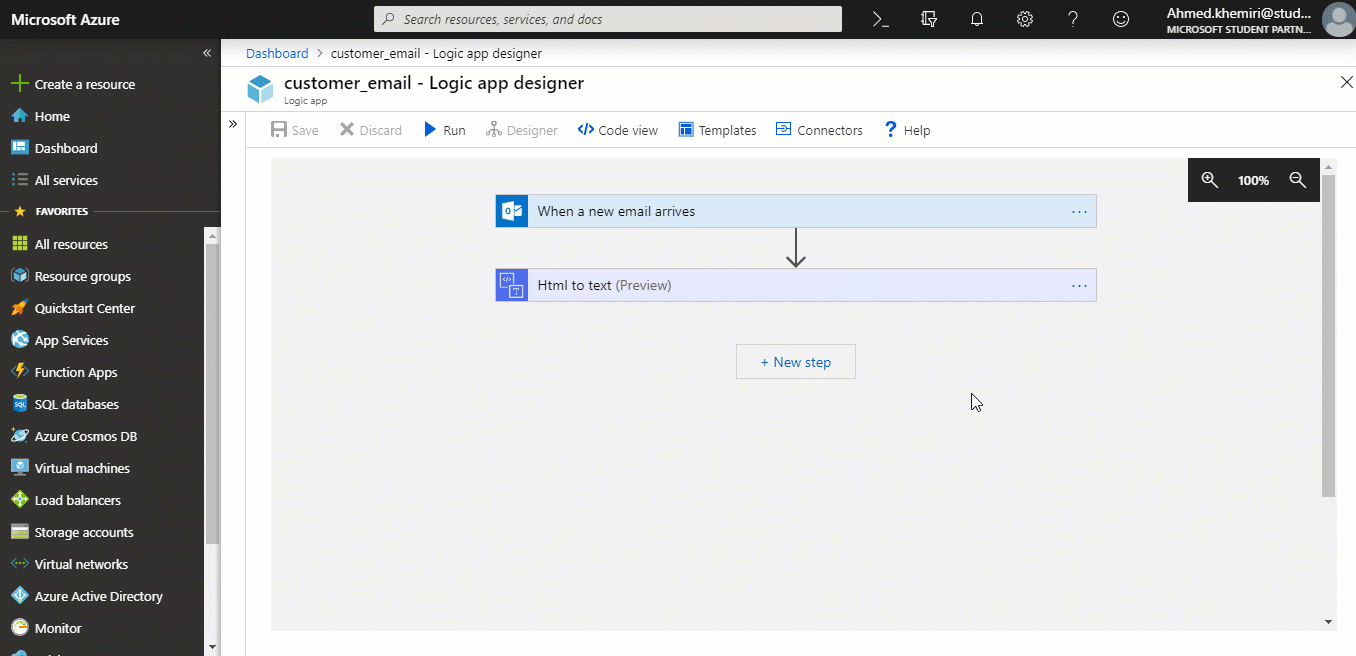
Task: Switch to Code view
Action: 618,130
